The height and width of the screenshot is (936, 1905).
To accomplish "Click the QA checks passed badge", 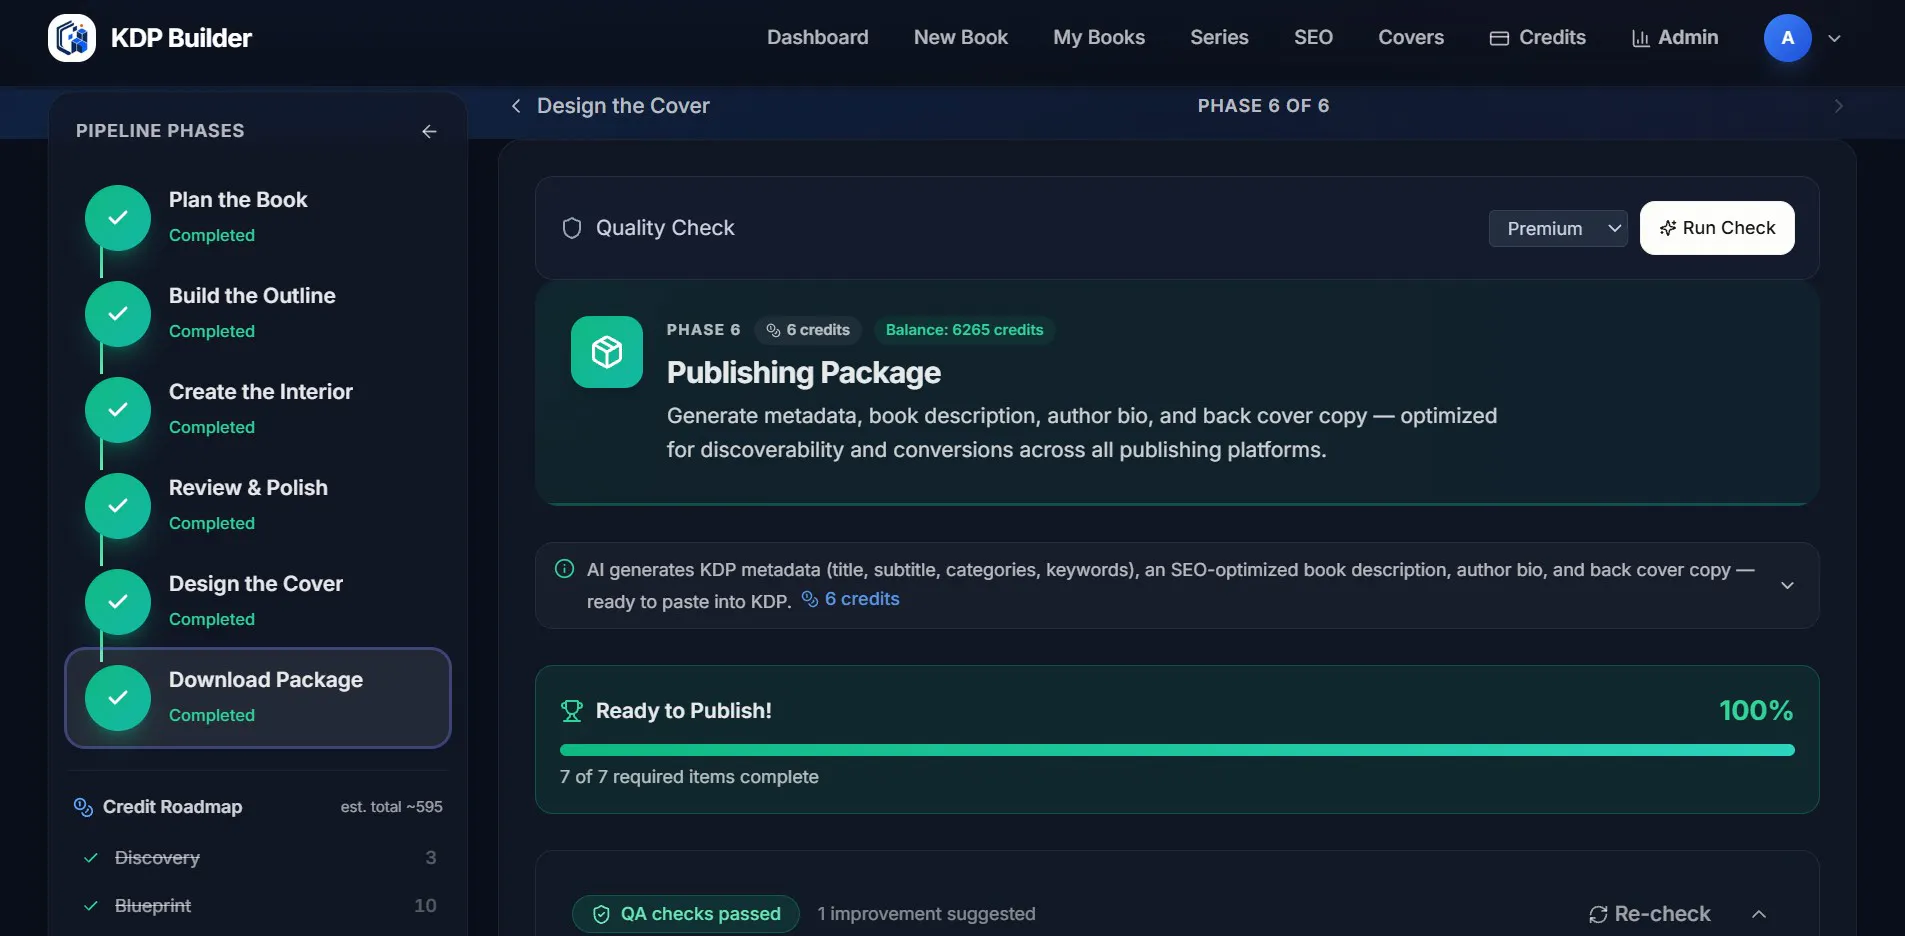I will pos(686,914).
